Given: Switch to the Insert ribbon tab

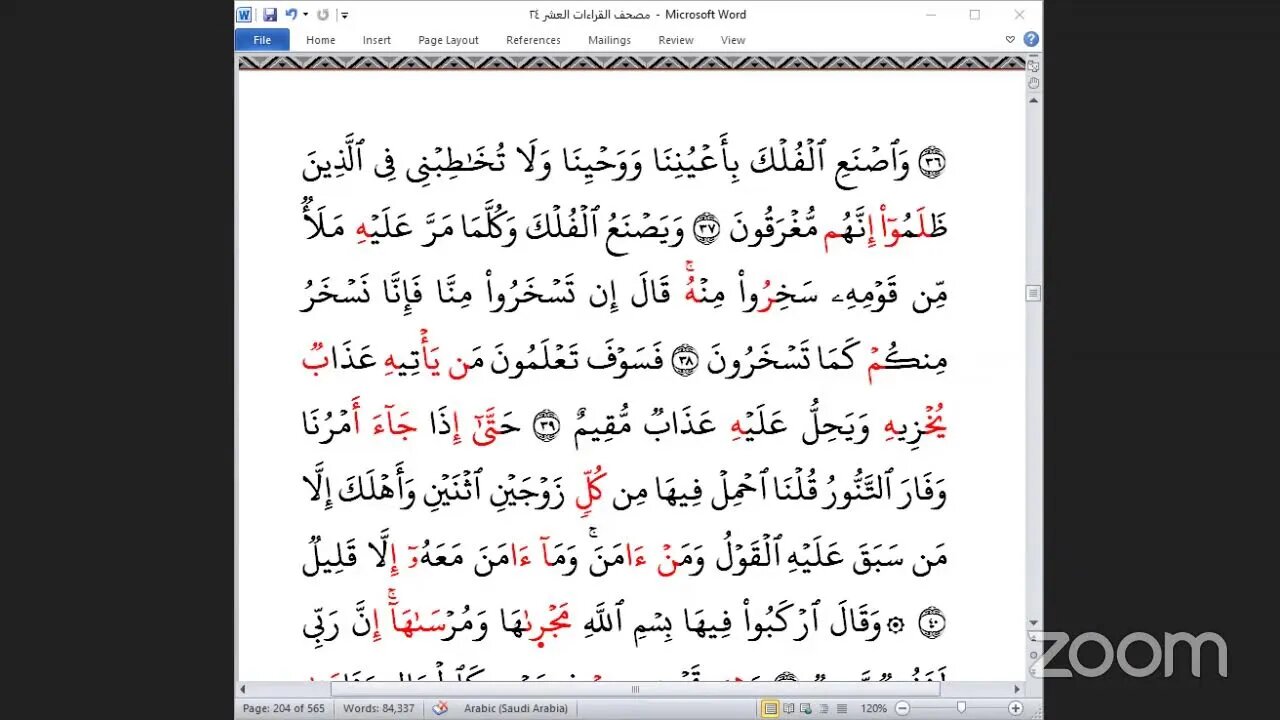Looking at the screenshot, I should click(x=377, y=40).
